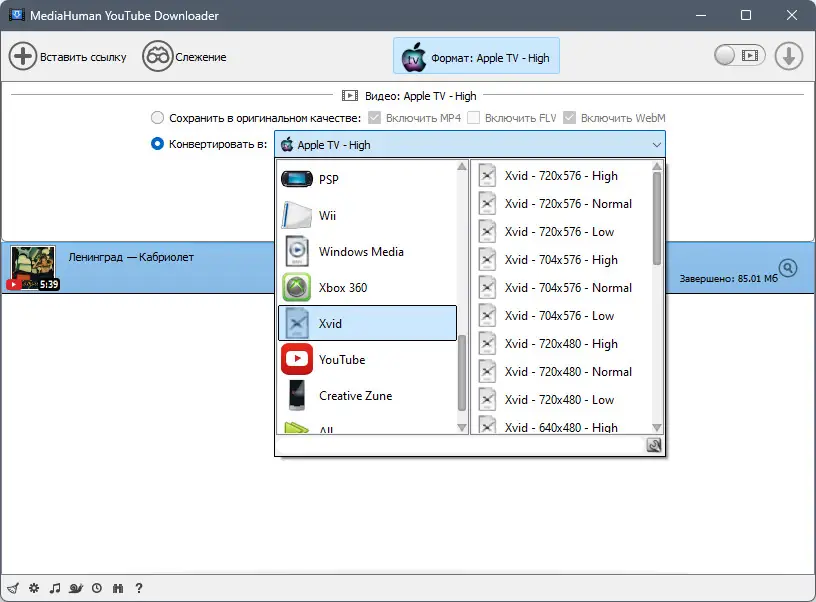The width and height of the screenshot is (816, 602).
Task: Click the red YouTube play icon
Action: [x=297, y=359]
